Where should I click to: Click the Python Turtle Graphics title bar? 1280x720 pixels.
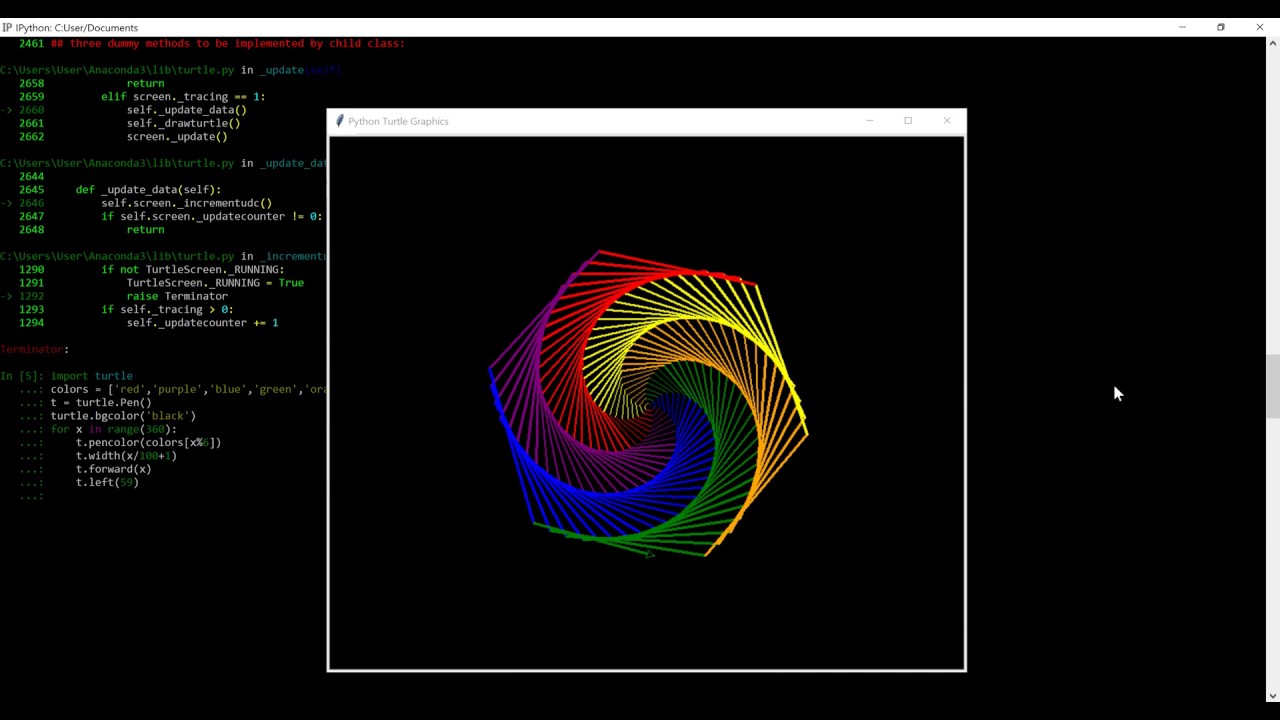600,121
